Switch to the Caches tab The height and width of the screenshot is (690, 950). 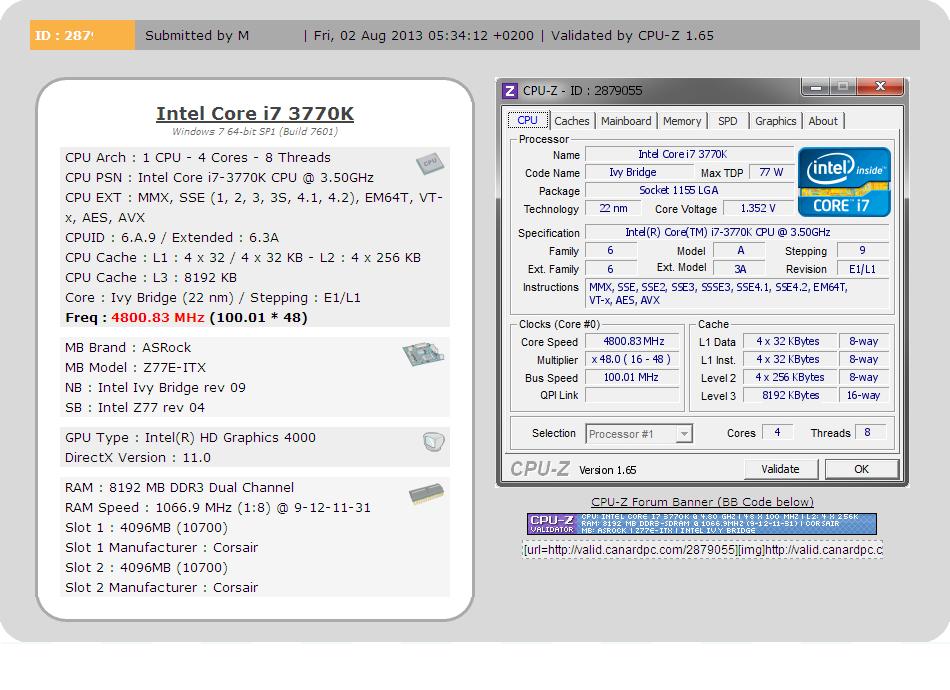tap(571, 121)
